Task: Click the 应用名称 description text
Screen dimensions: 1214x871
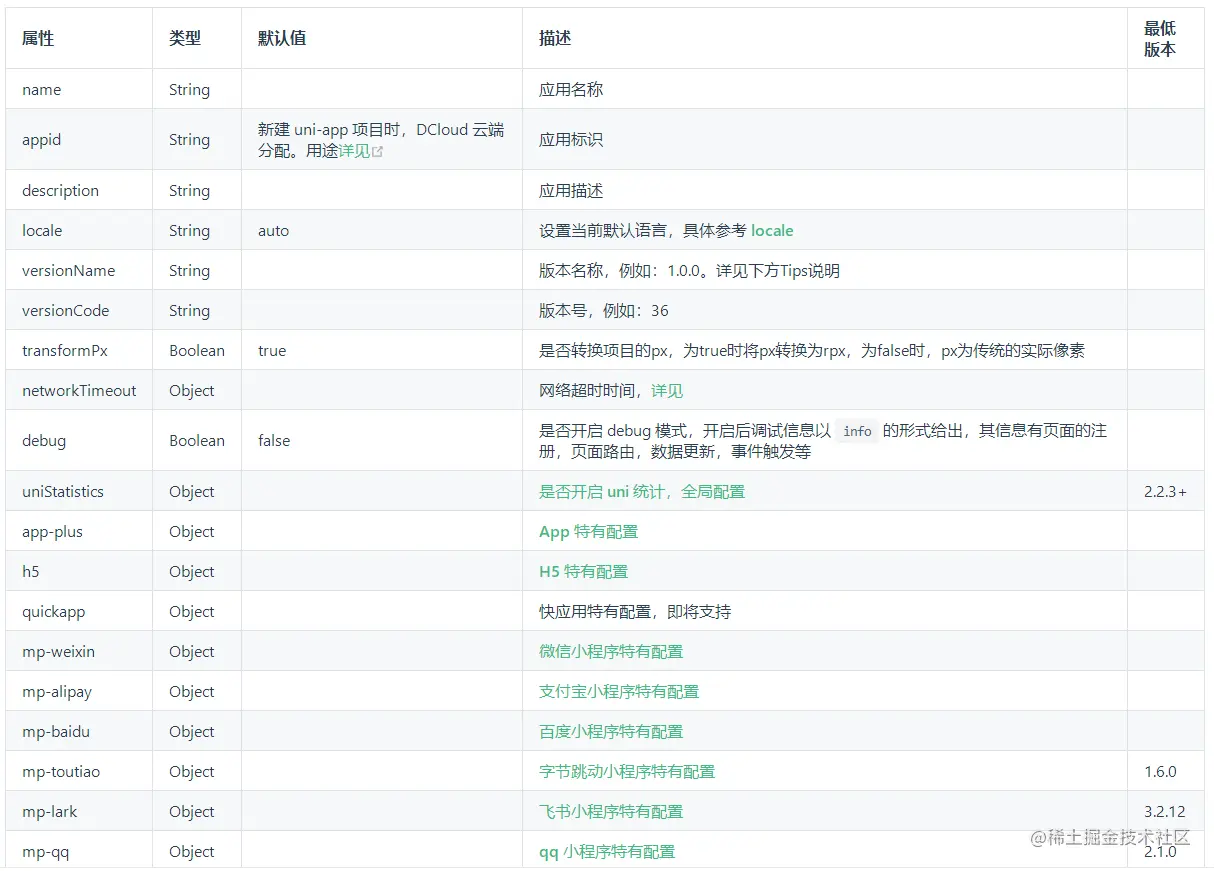Action: [x=571, y=89]
